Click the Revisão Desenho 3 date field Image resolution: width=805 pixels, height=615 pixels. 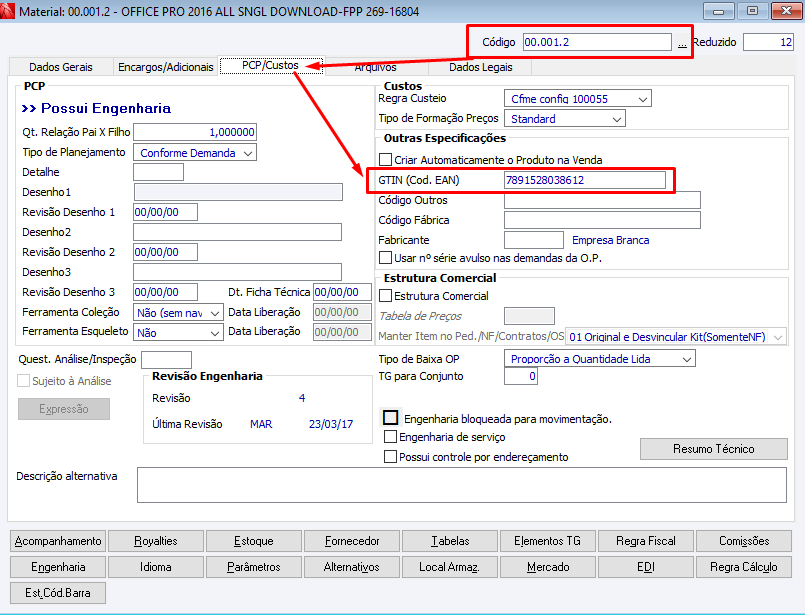pyautogui.click(x=165, y=292)
